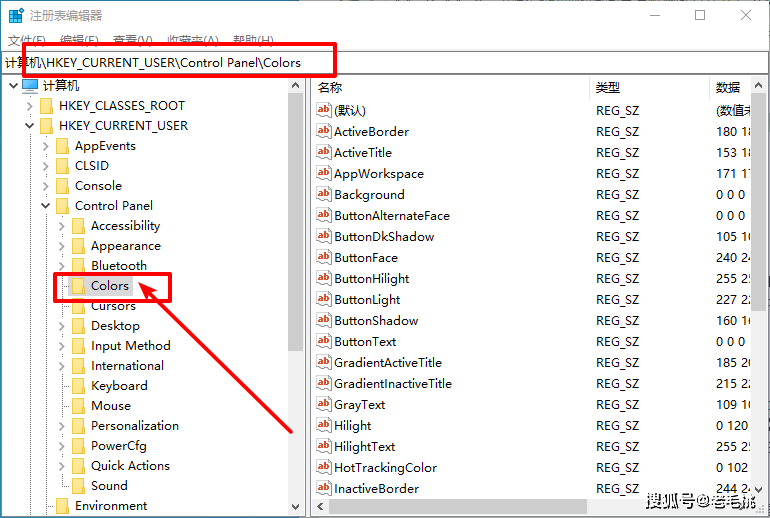Collapse the HKEY_CURRENT_USER hive
The height and width of the screenshot is (518, 770).
[29, 126]
